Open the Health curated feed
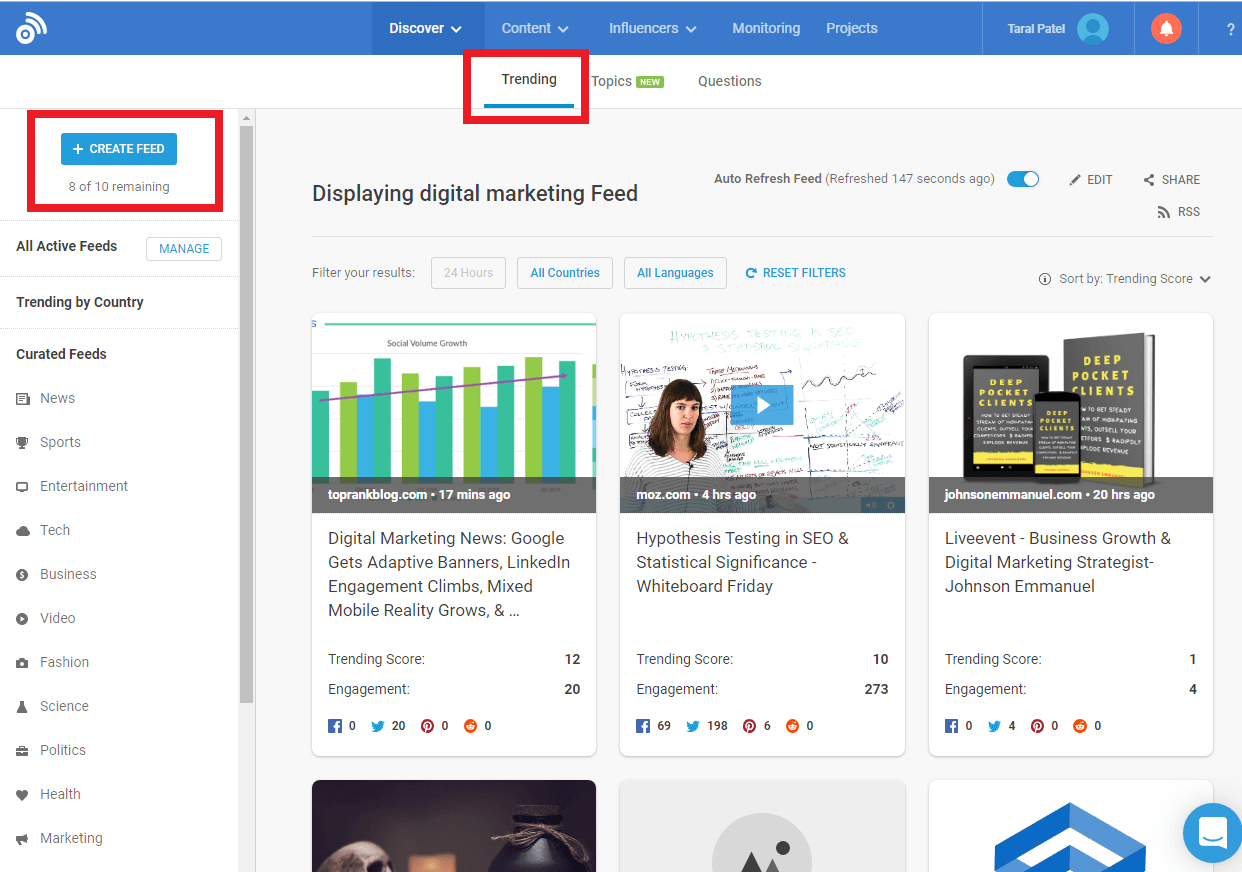Screen dimensions: 1242x872 [60, 794]
